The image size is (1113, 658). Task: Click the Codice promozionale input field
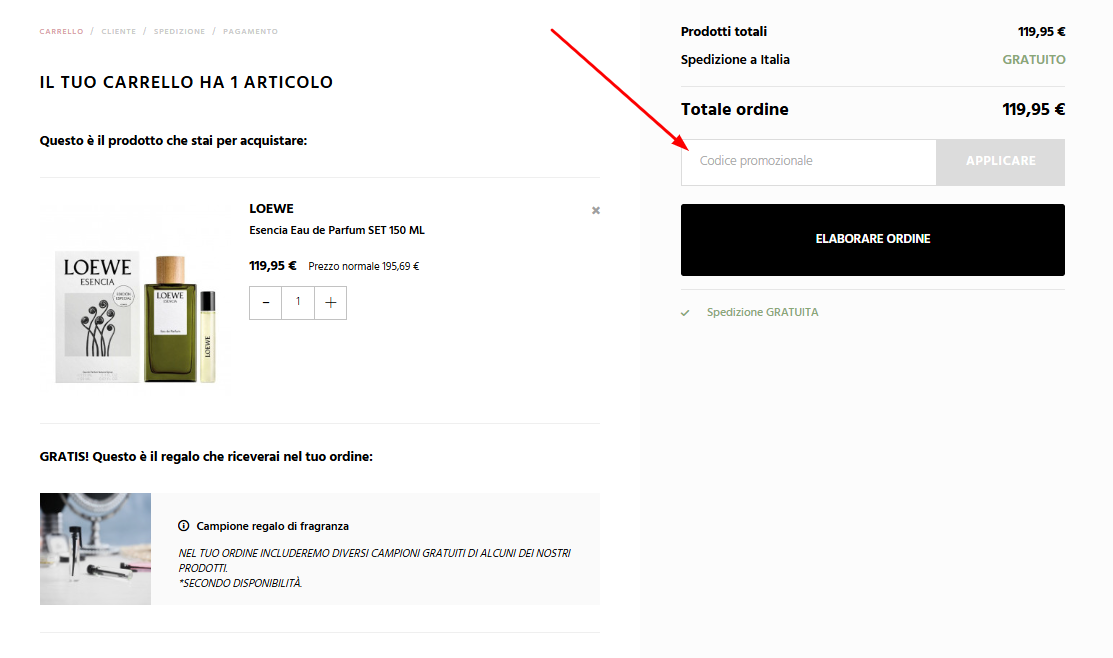tap(808, 161)
